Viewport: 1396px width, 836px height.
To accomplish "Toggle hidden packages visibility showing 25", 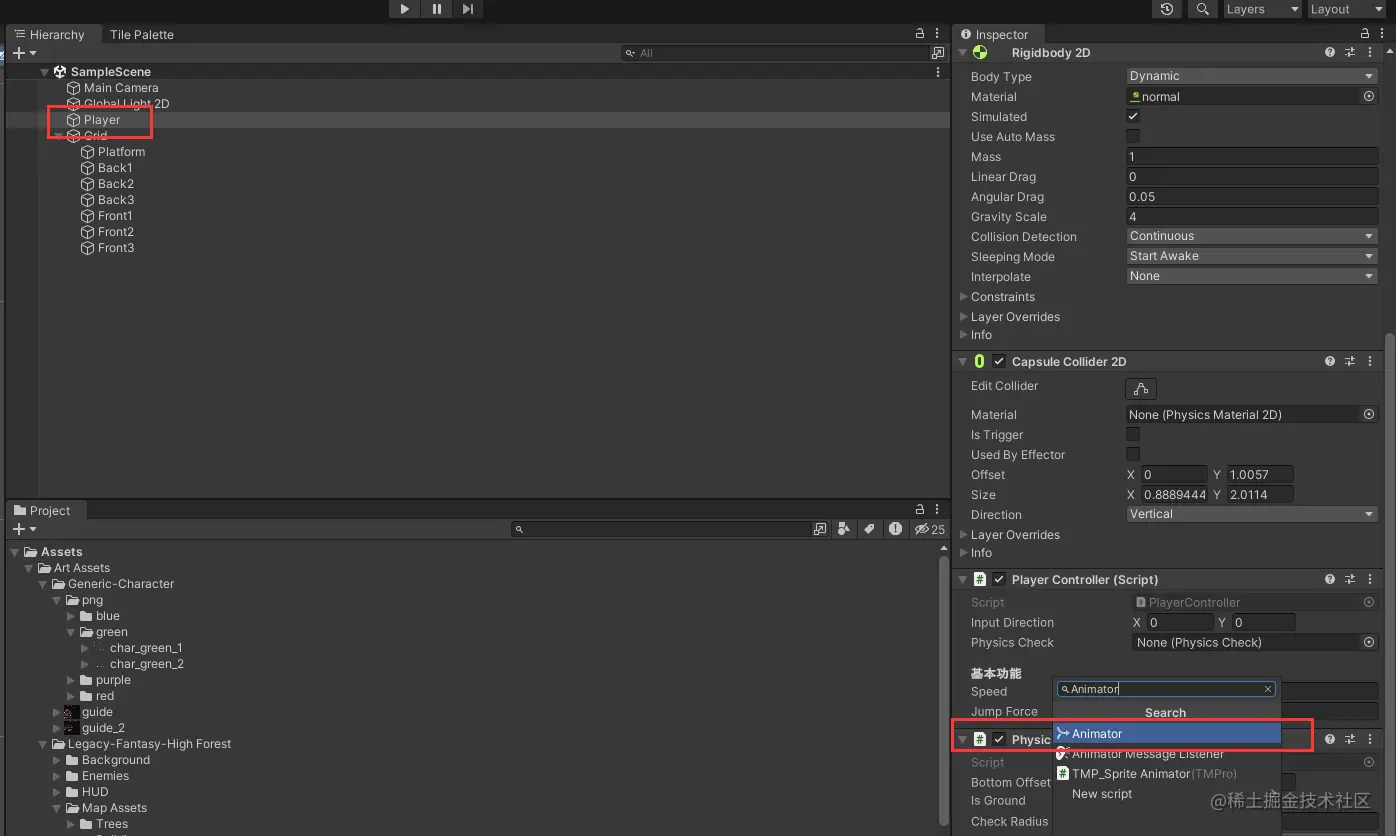I will (x=930, y=529).
